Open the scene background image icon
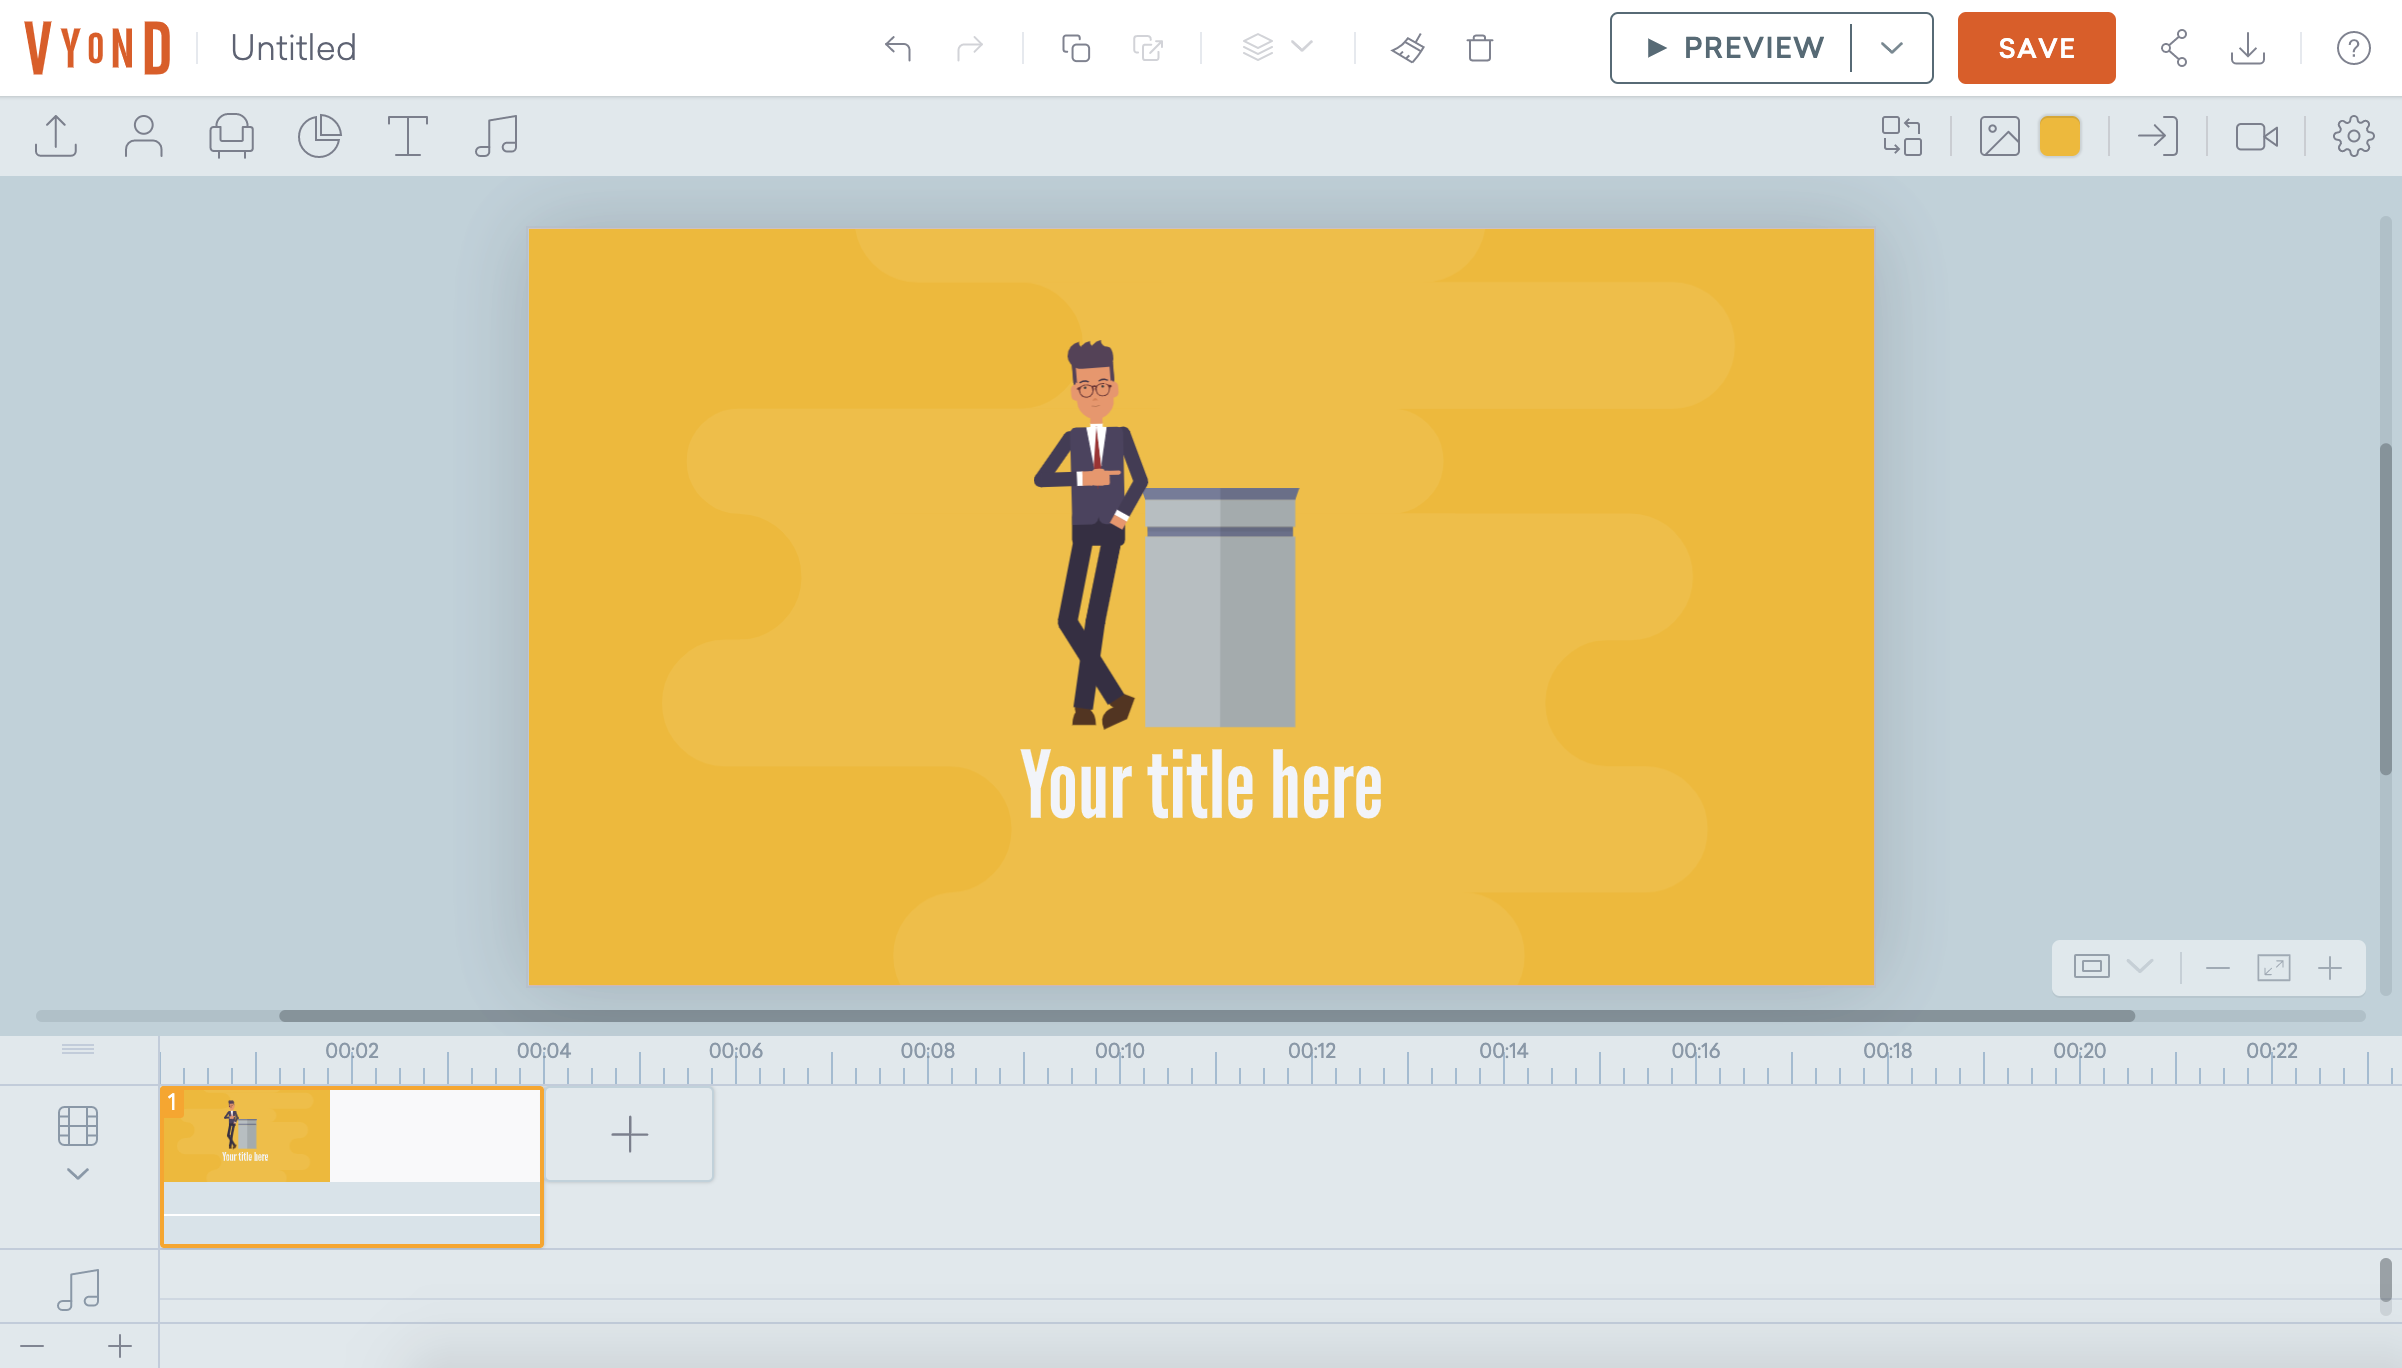The image size is (2402, 1368). (1999, 136)
